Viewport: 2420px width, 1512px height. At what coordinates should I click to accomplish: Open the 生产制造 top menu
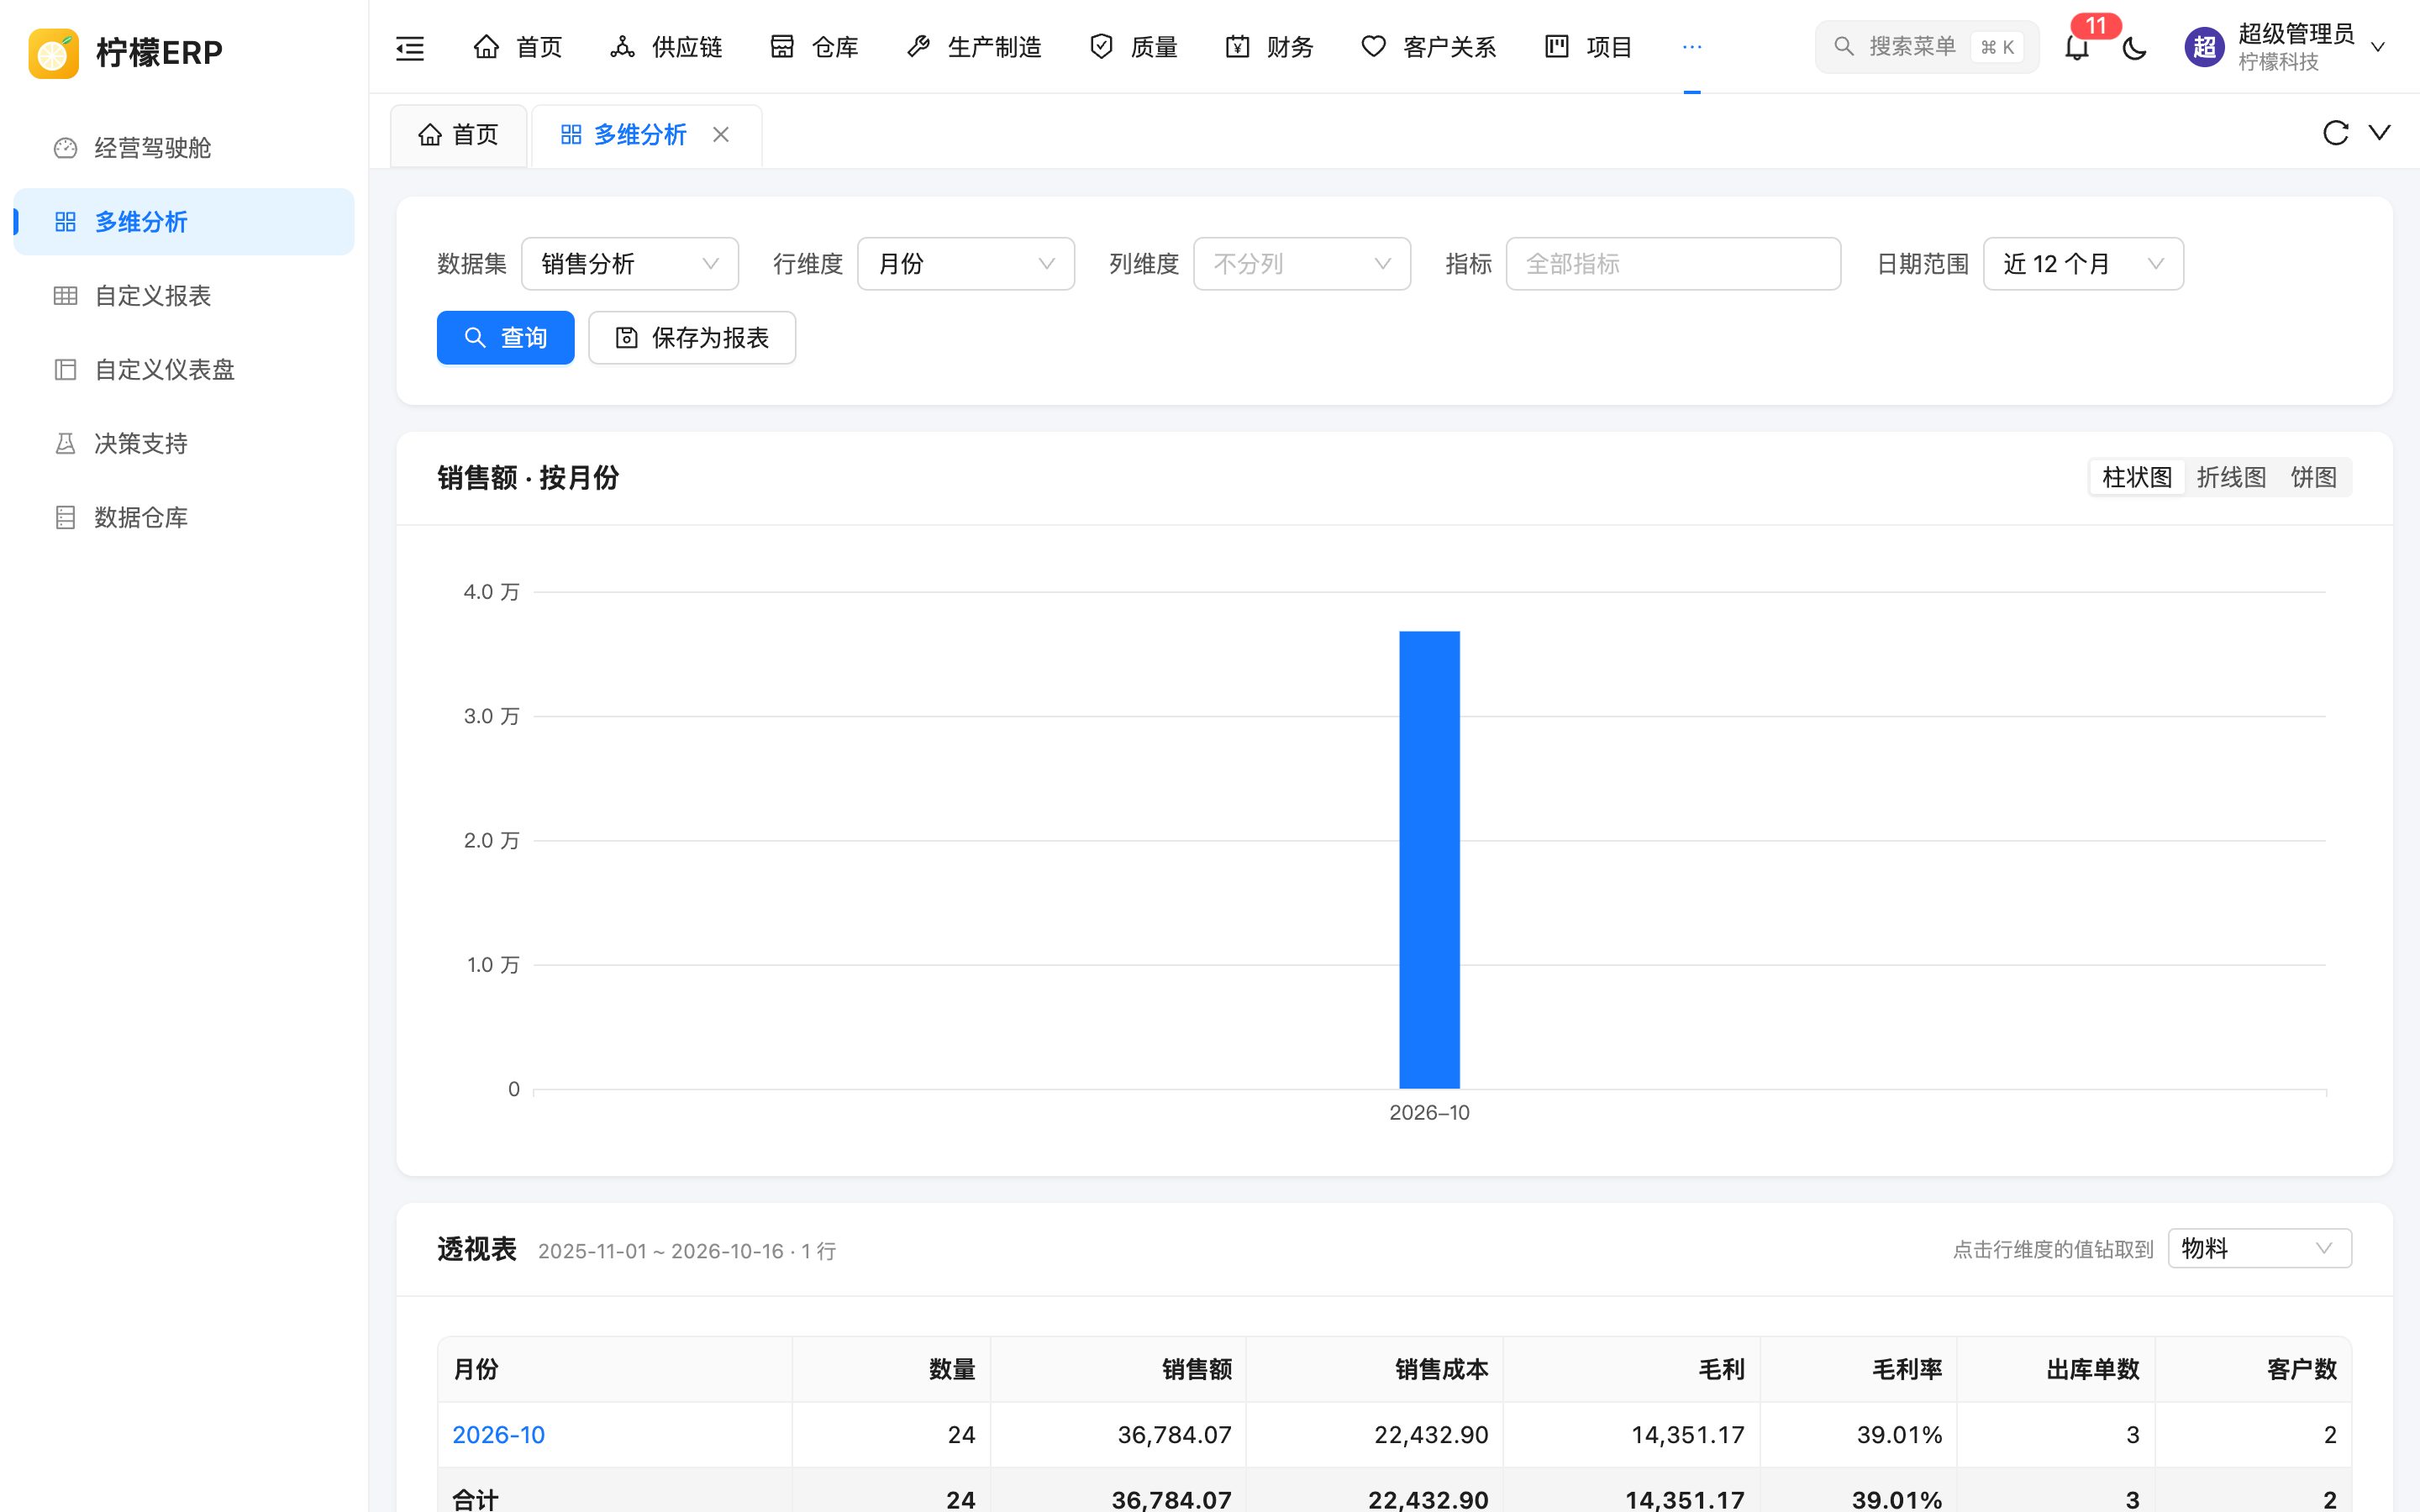tap(974, 47)
